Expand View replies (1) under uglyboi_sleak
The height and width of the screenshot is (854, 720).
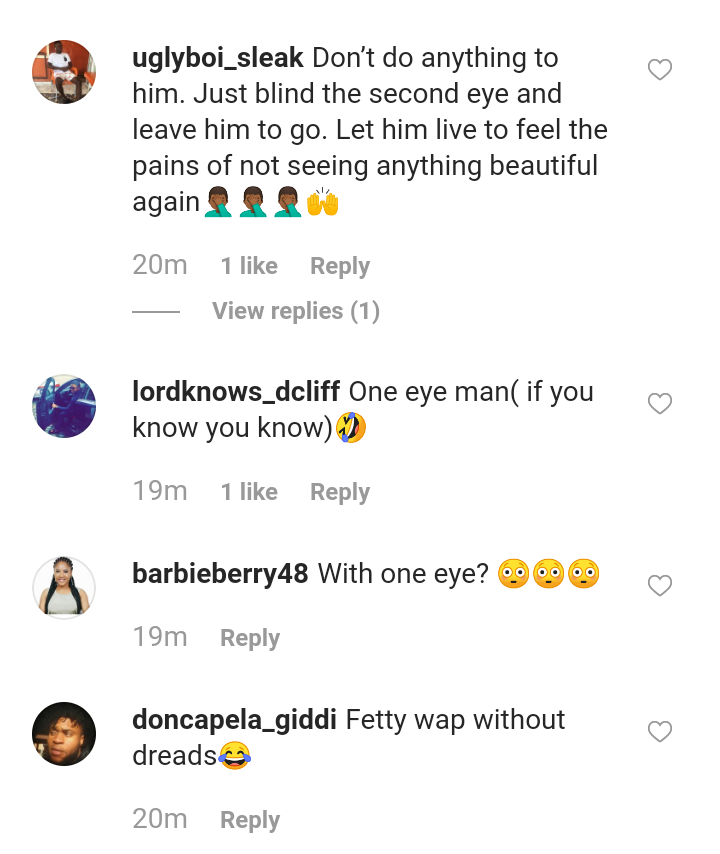296,311
